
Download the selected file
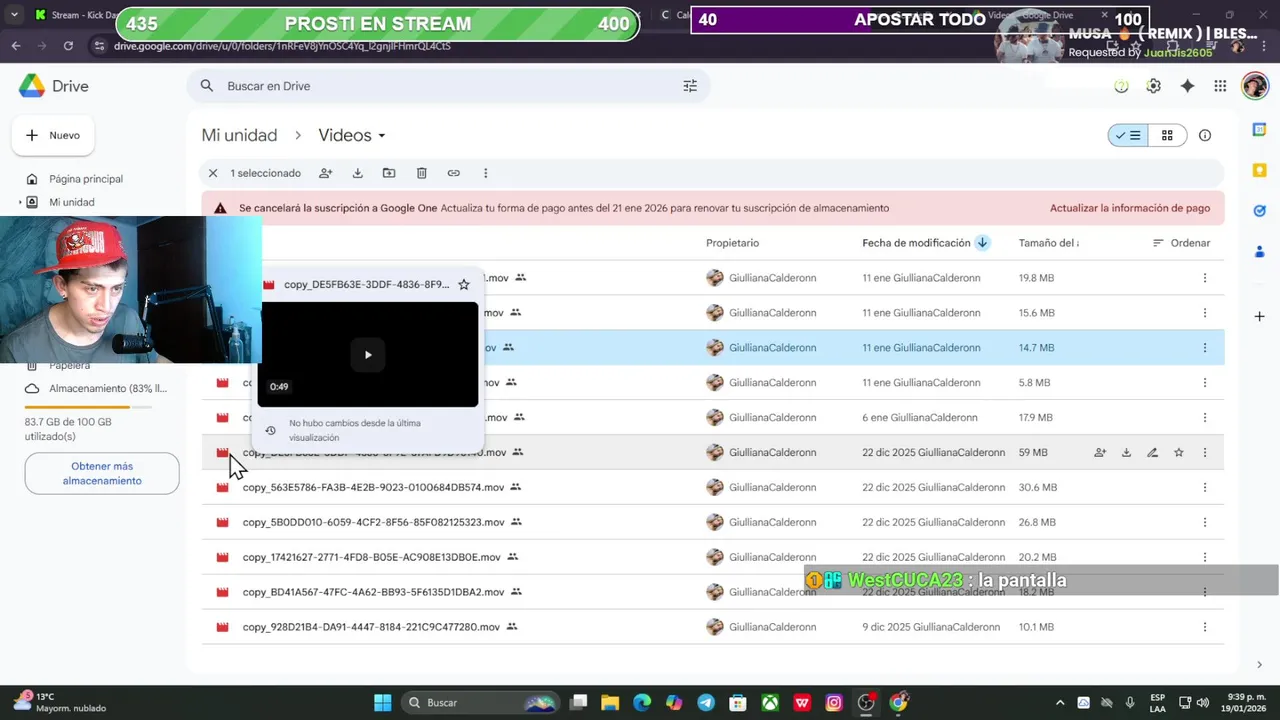(357, 173)
